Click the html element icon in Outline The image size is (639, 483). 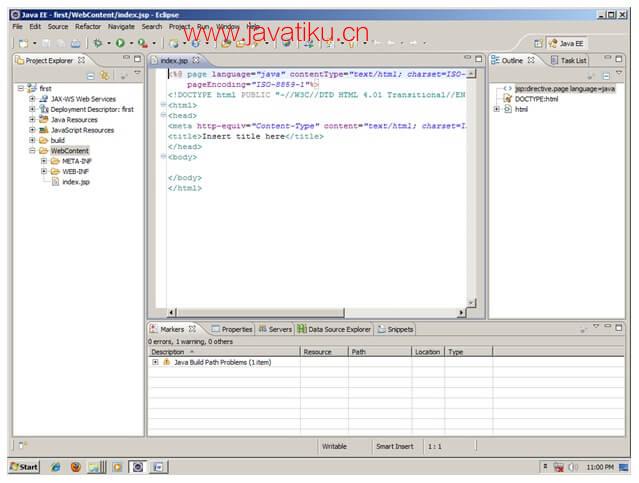click(x=508, y=109)
